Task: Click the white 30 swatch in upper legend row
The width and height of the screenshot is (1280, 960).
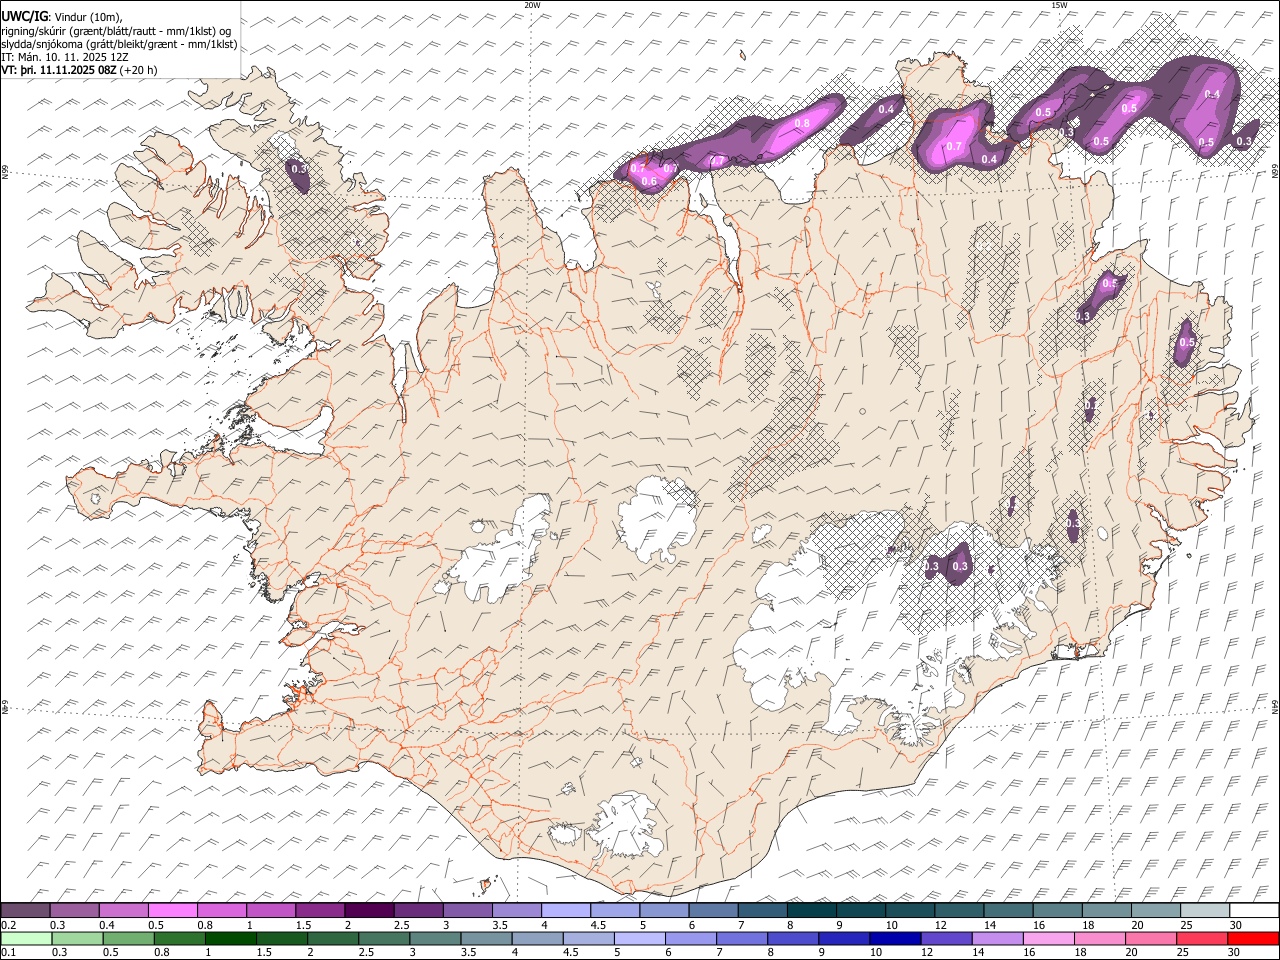Action: tap(1254, 911)
